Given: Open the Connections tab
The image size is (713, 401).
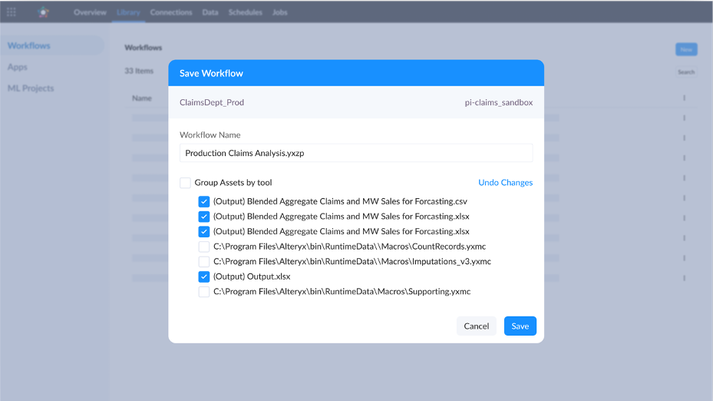Looking at the screenshot, I should point(171,13).
